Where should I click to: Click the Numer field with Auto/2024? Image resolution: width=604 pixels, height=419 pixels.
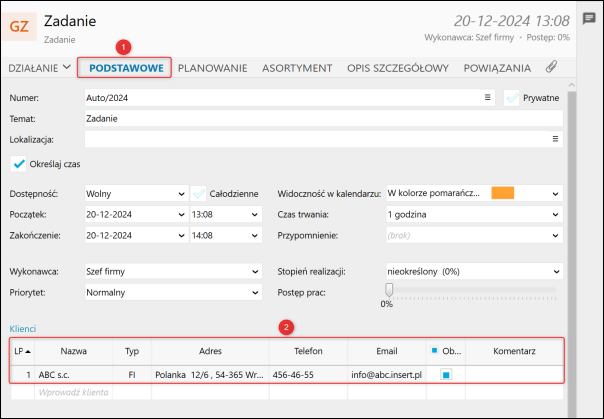coord(290,98)
